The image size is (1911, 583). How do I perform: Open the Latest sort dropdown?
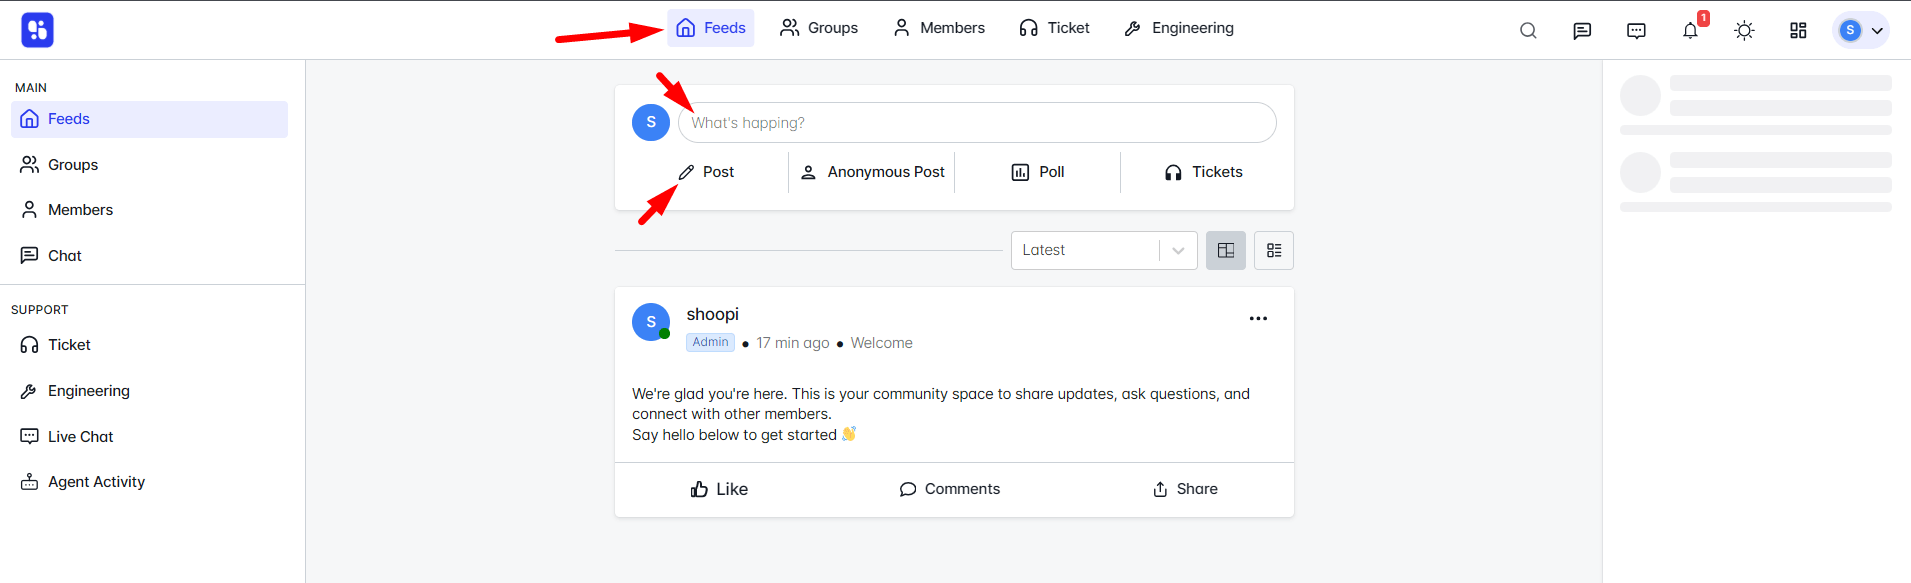[x=1104, y=250]
